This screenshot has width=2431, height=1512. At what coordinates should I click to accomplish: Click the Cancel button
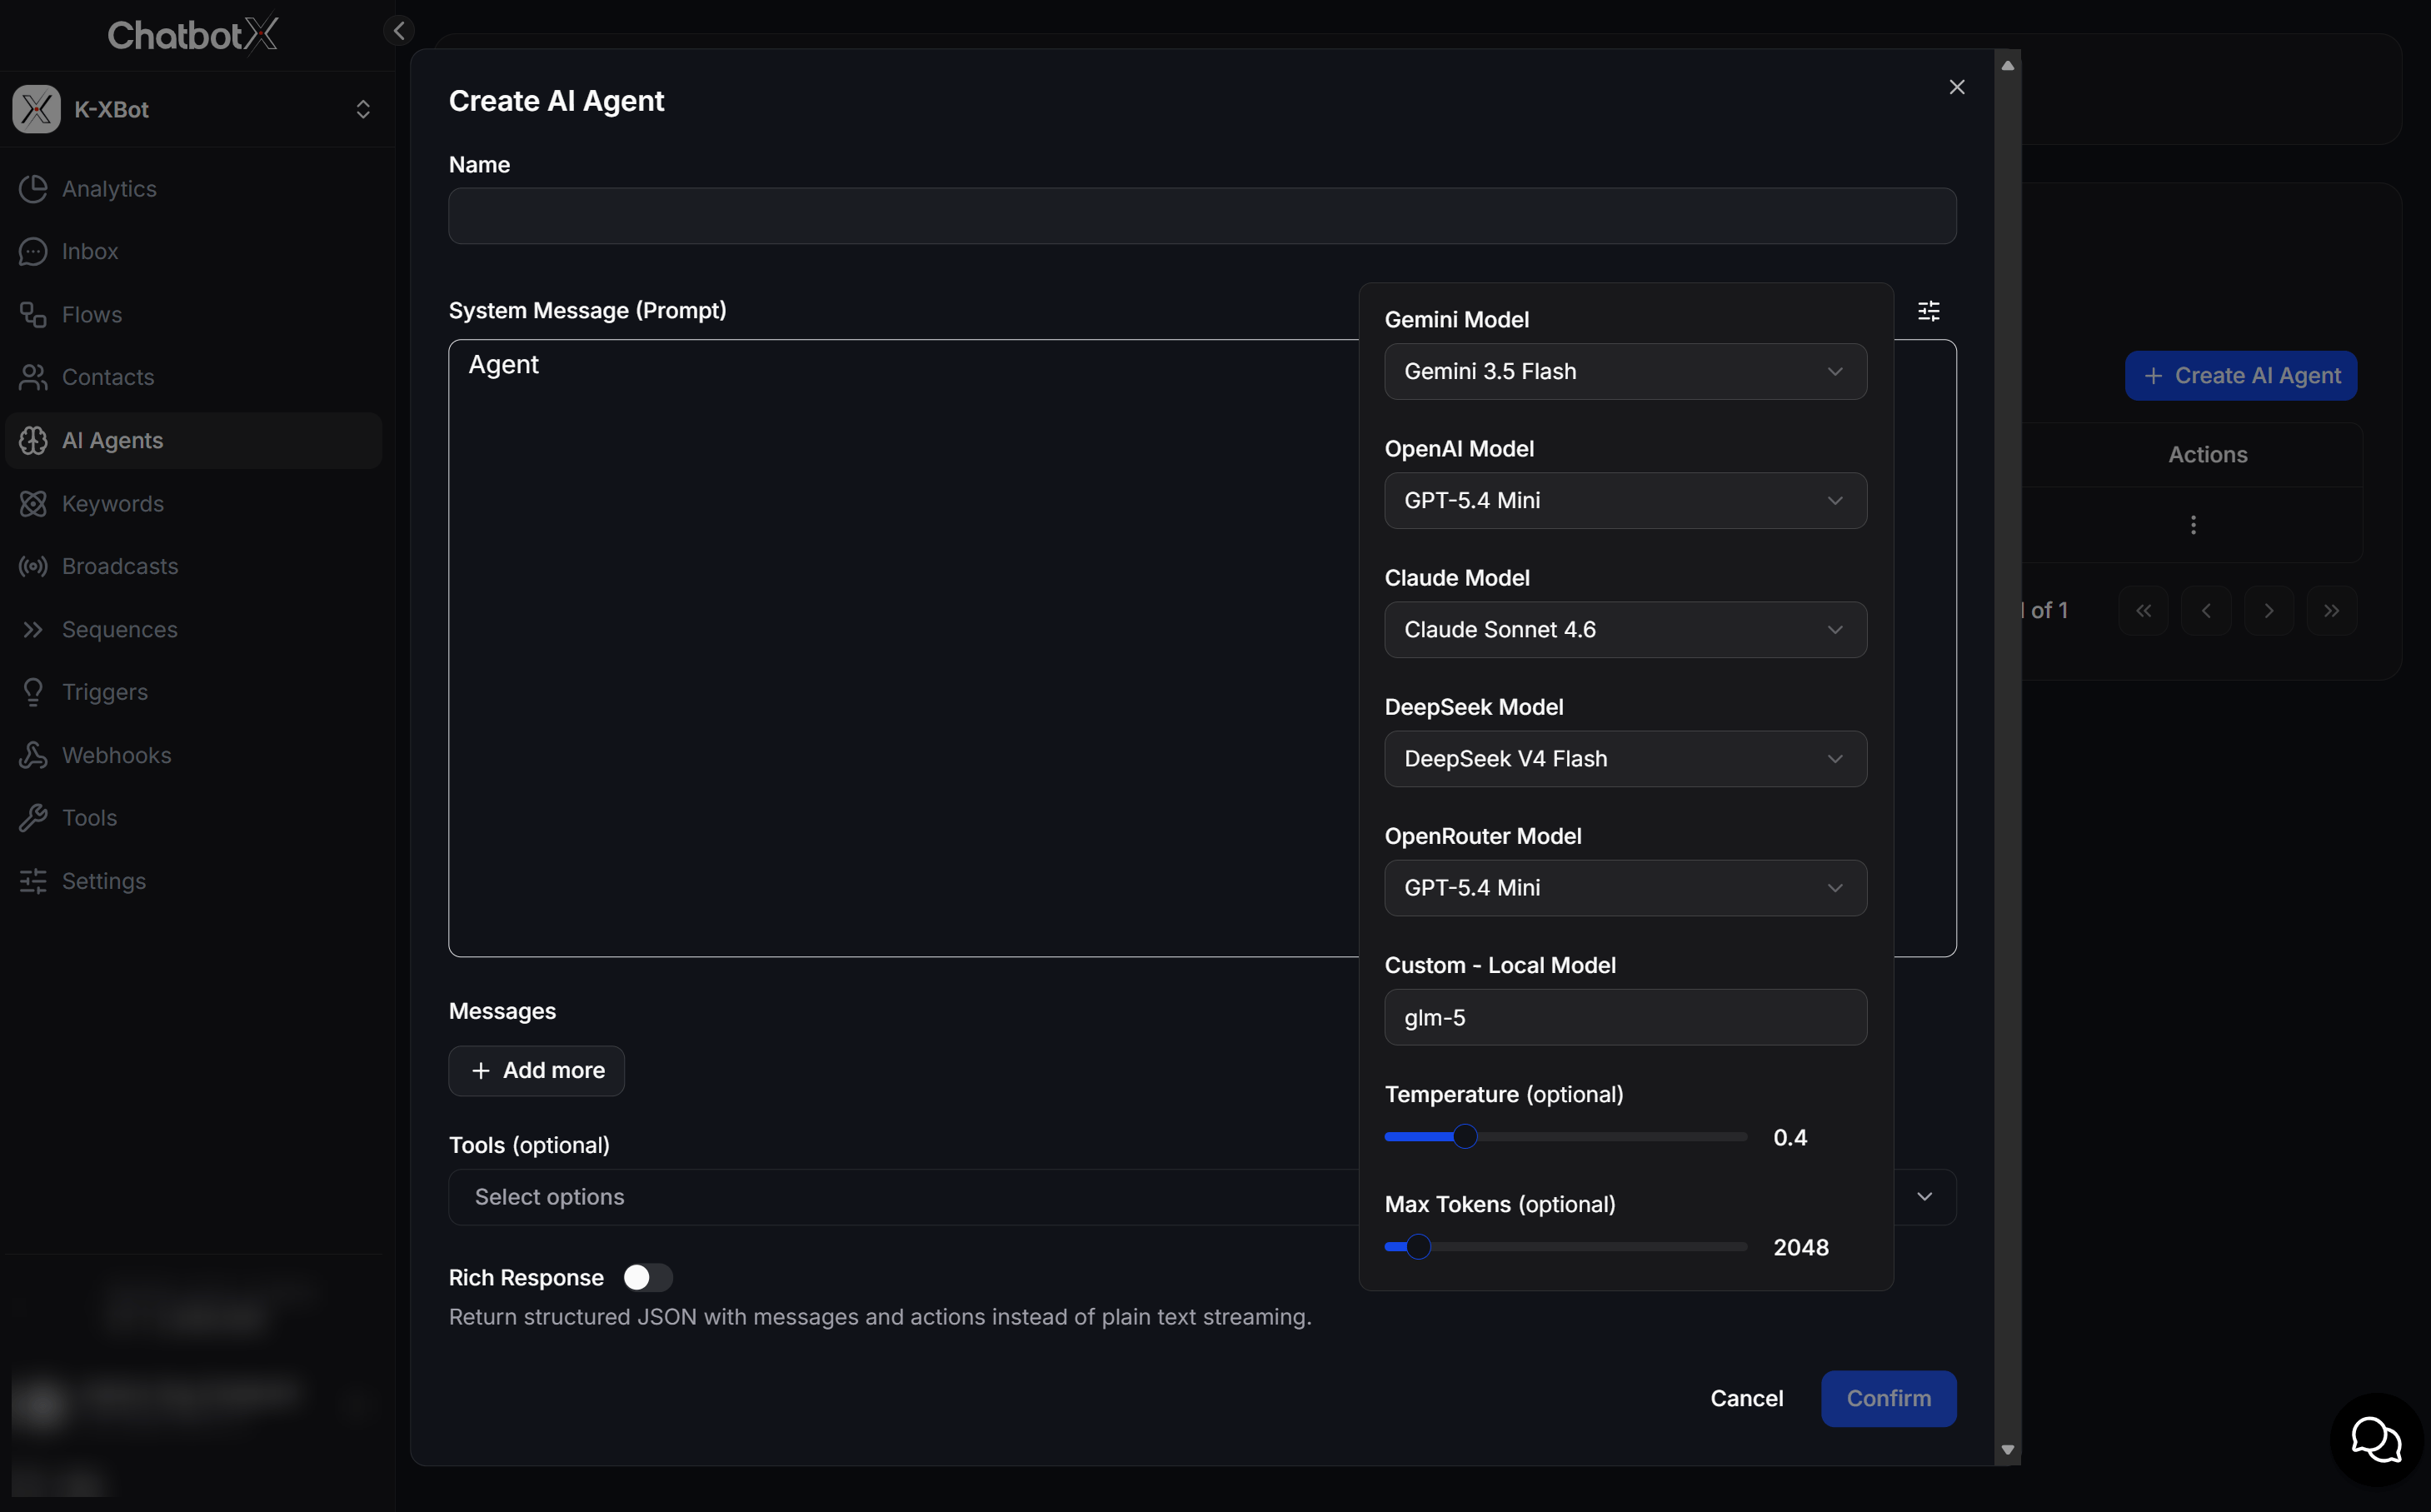coord(1746,1399)
